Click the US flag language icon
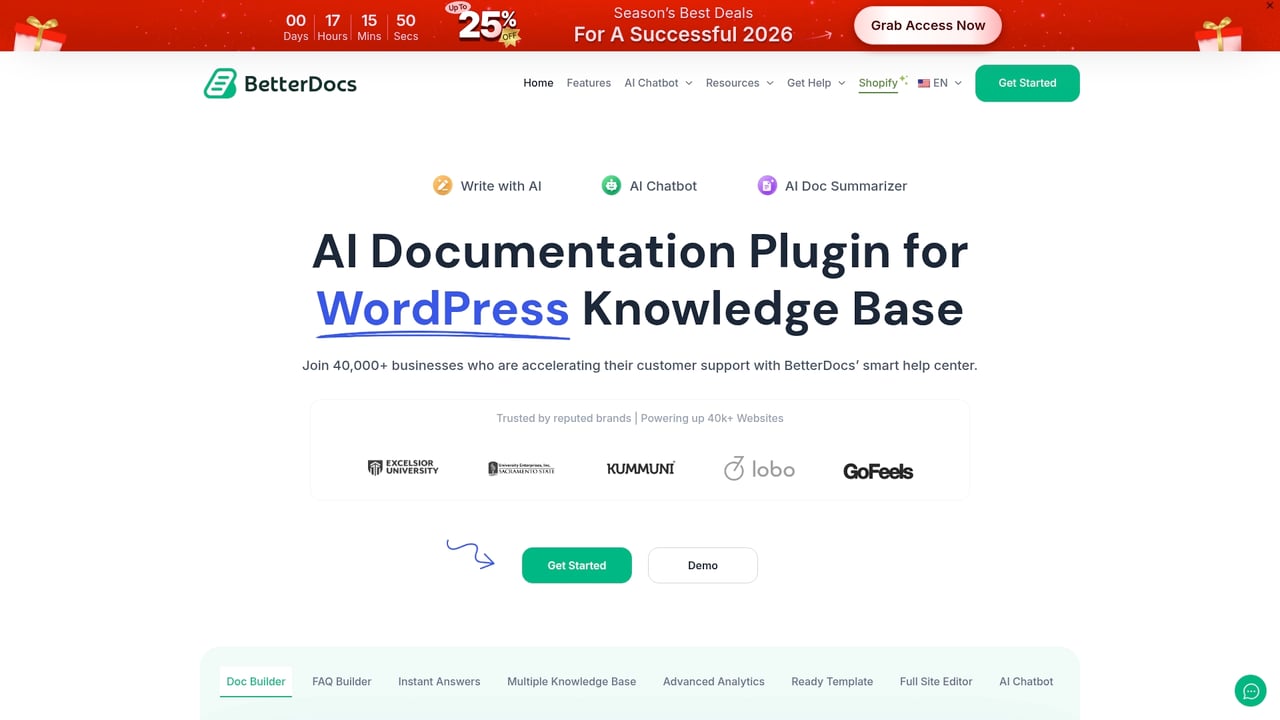Viewport: 1280px width, 720px height. (923, 83)
